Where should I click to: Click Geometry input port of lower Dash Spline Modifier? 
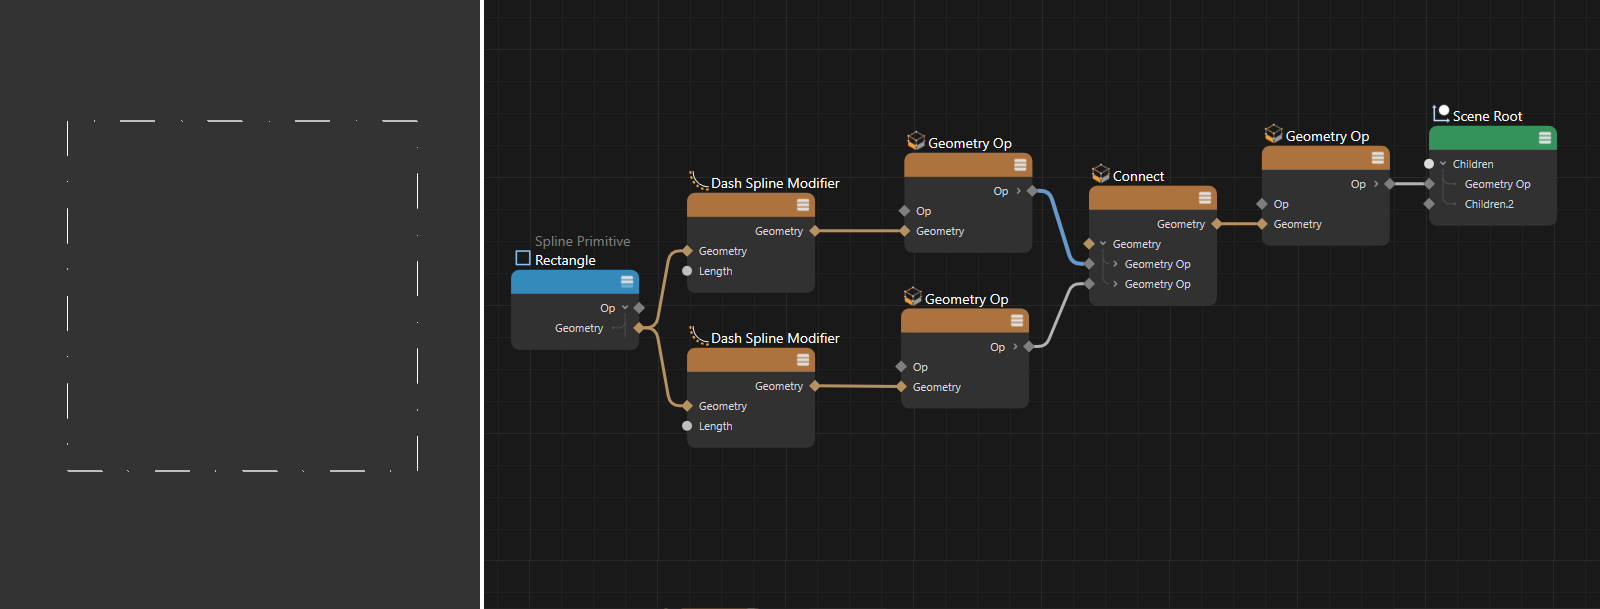(x=687, y=406)
